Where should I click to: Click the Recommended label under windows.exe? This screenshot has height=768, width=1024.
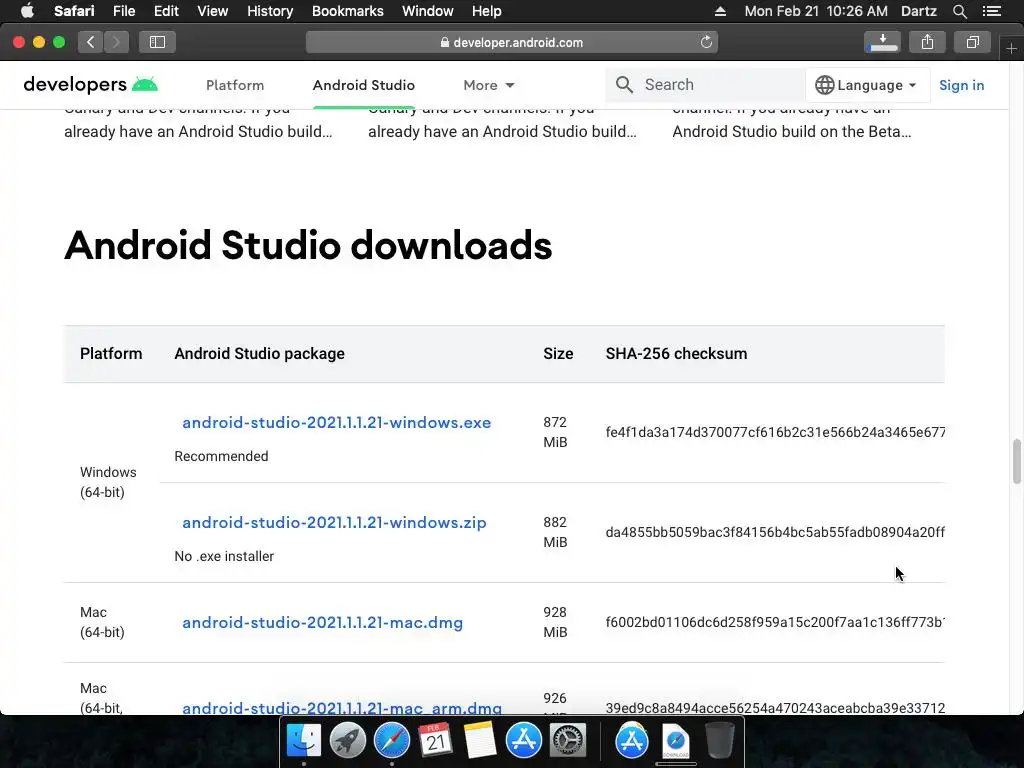(x=221, y=456)
